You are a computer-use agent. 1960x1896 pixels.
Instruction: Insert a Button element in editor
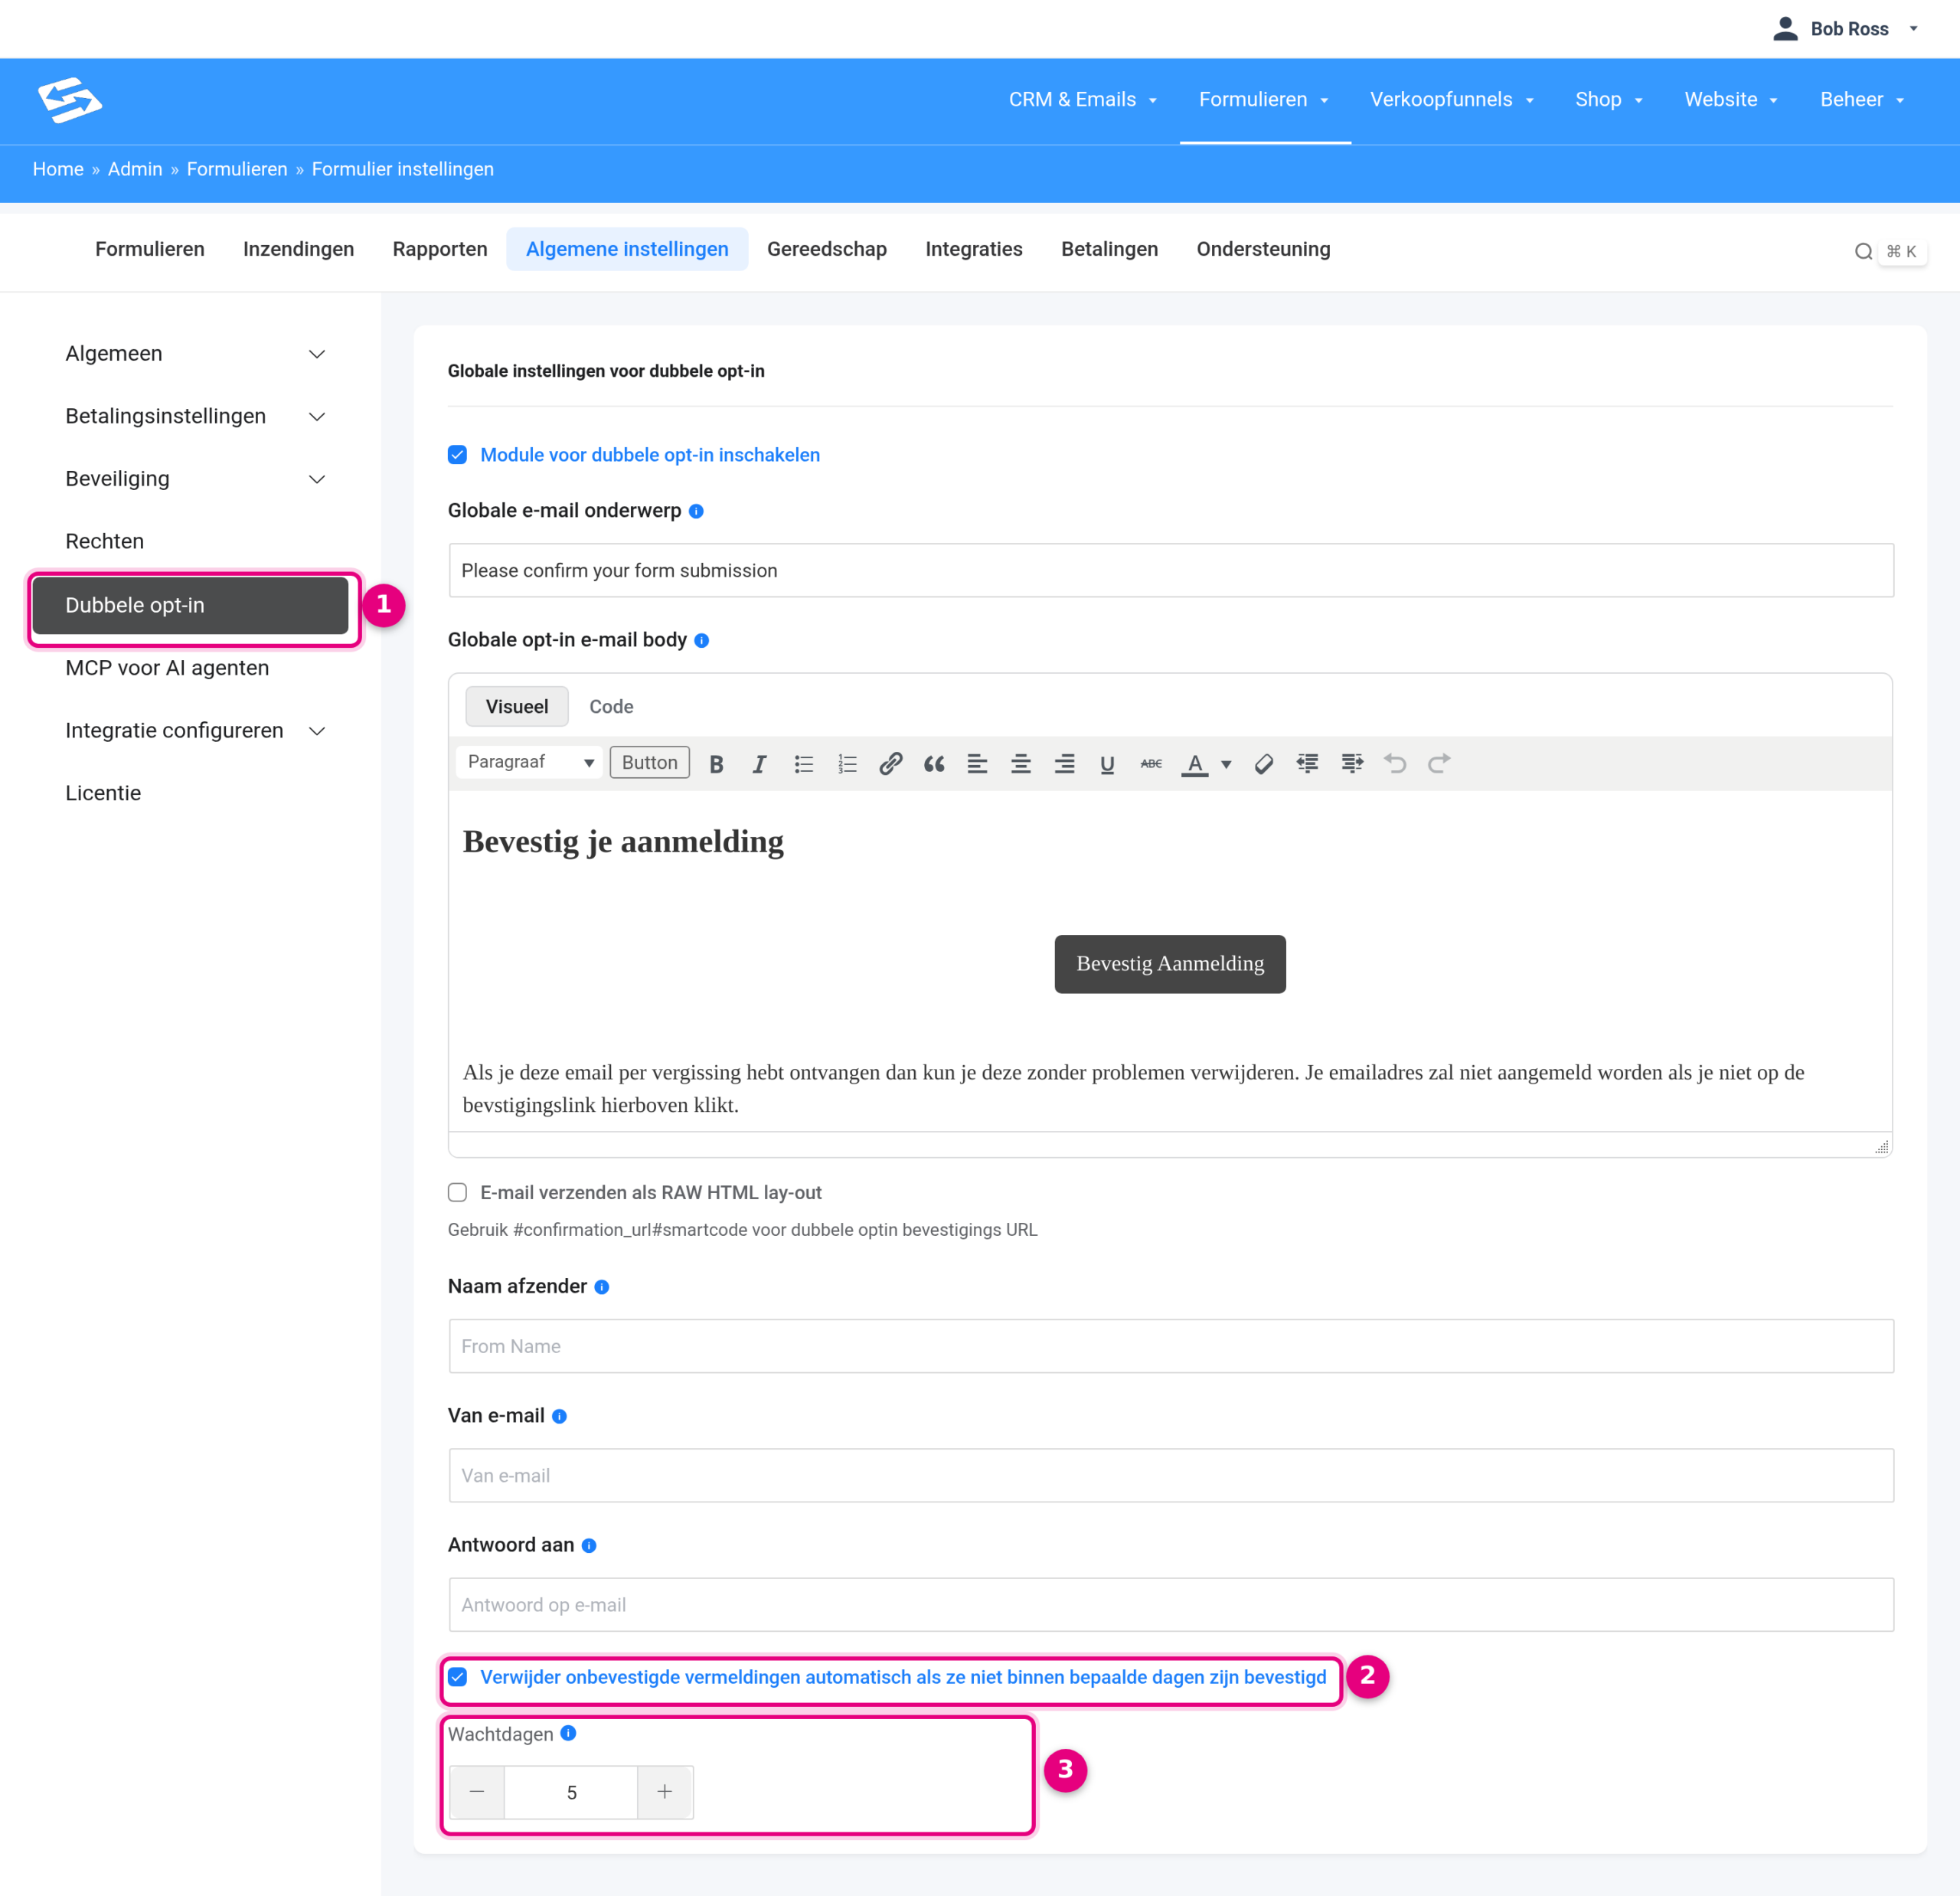point(650,762)
